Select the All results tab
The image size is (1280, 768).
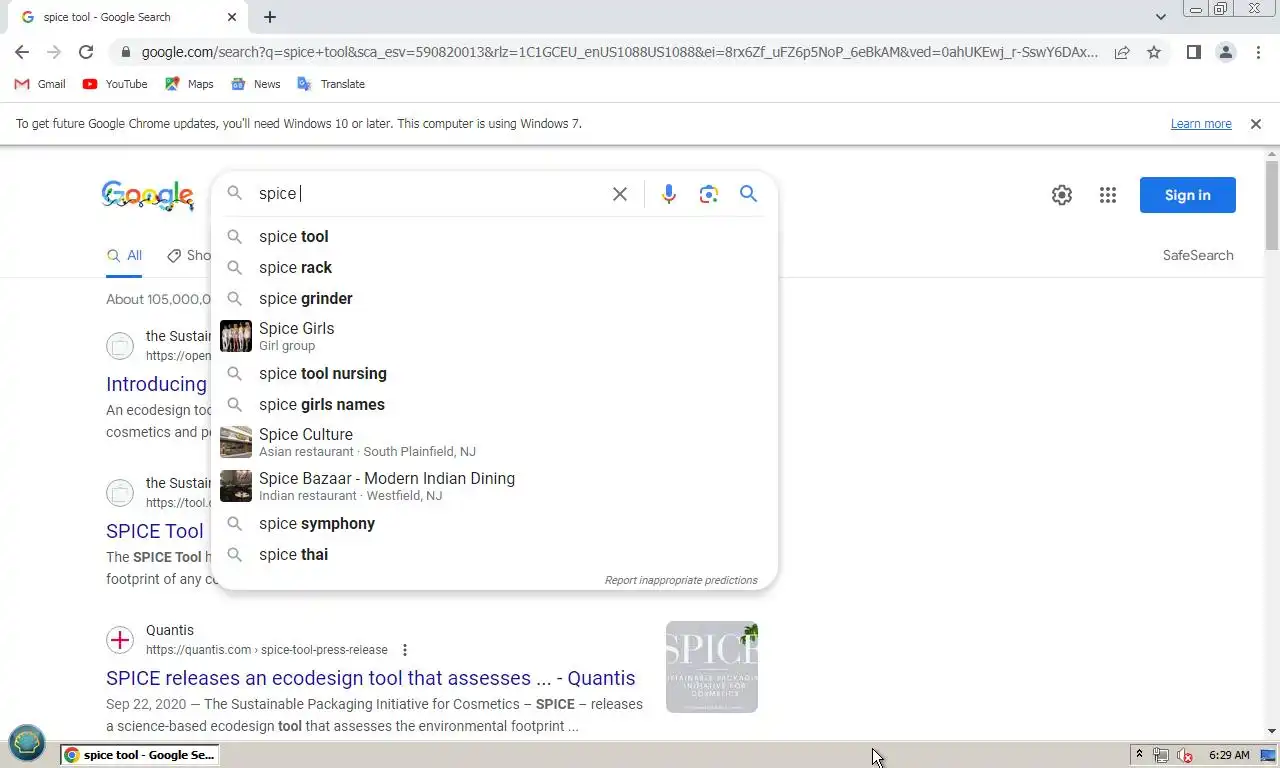[125, 256]
